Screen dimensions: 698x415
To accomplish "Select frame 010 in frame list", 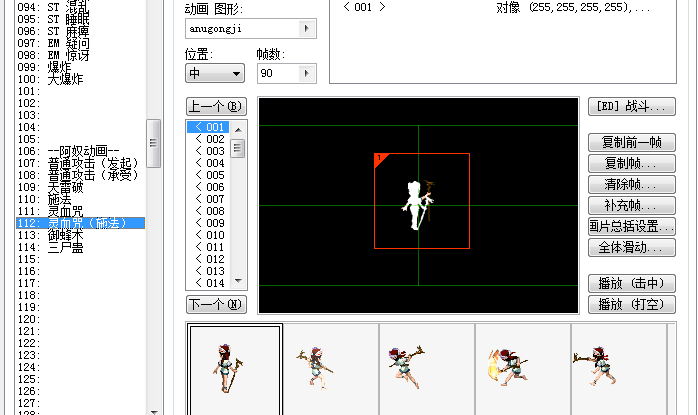I will [208, 235].
